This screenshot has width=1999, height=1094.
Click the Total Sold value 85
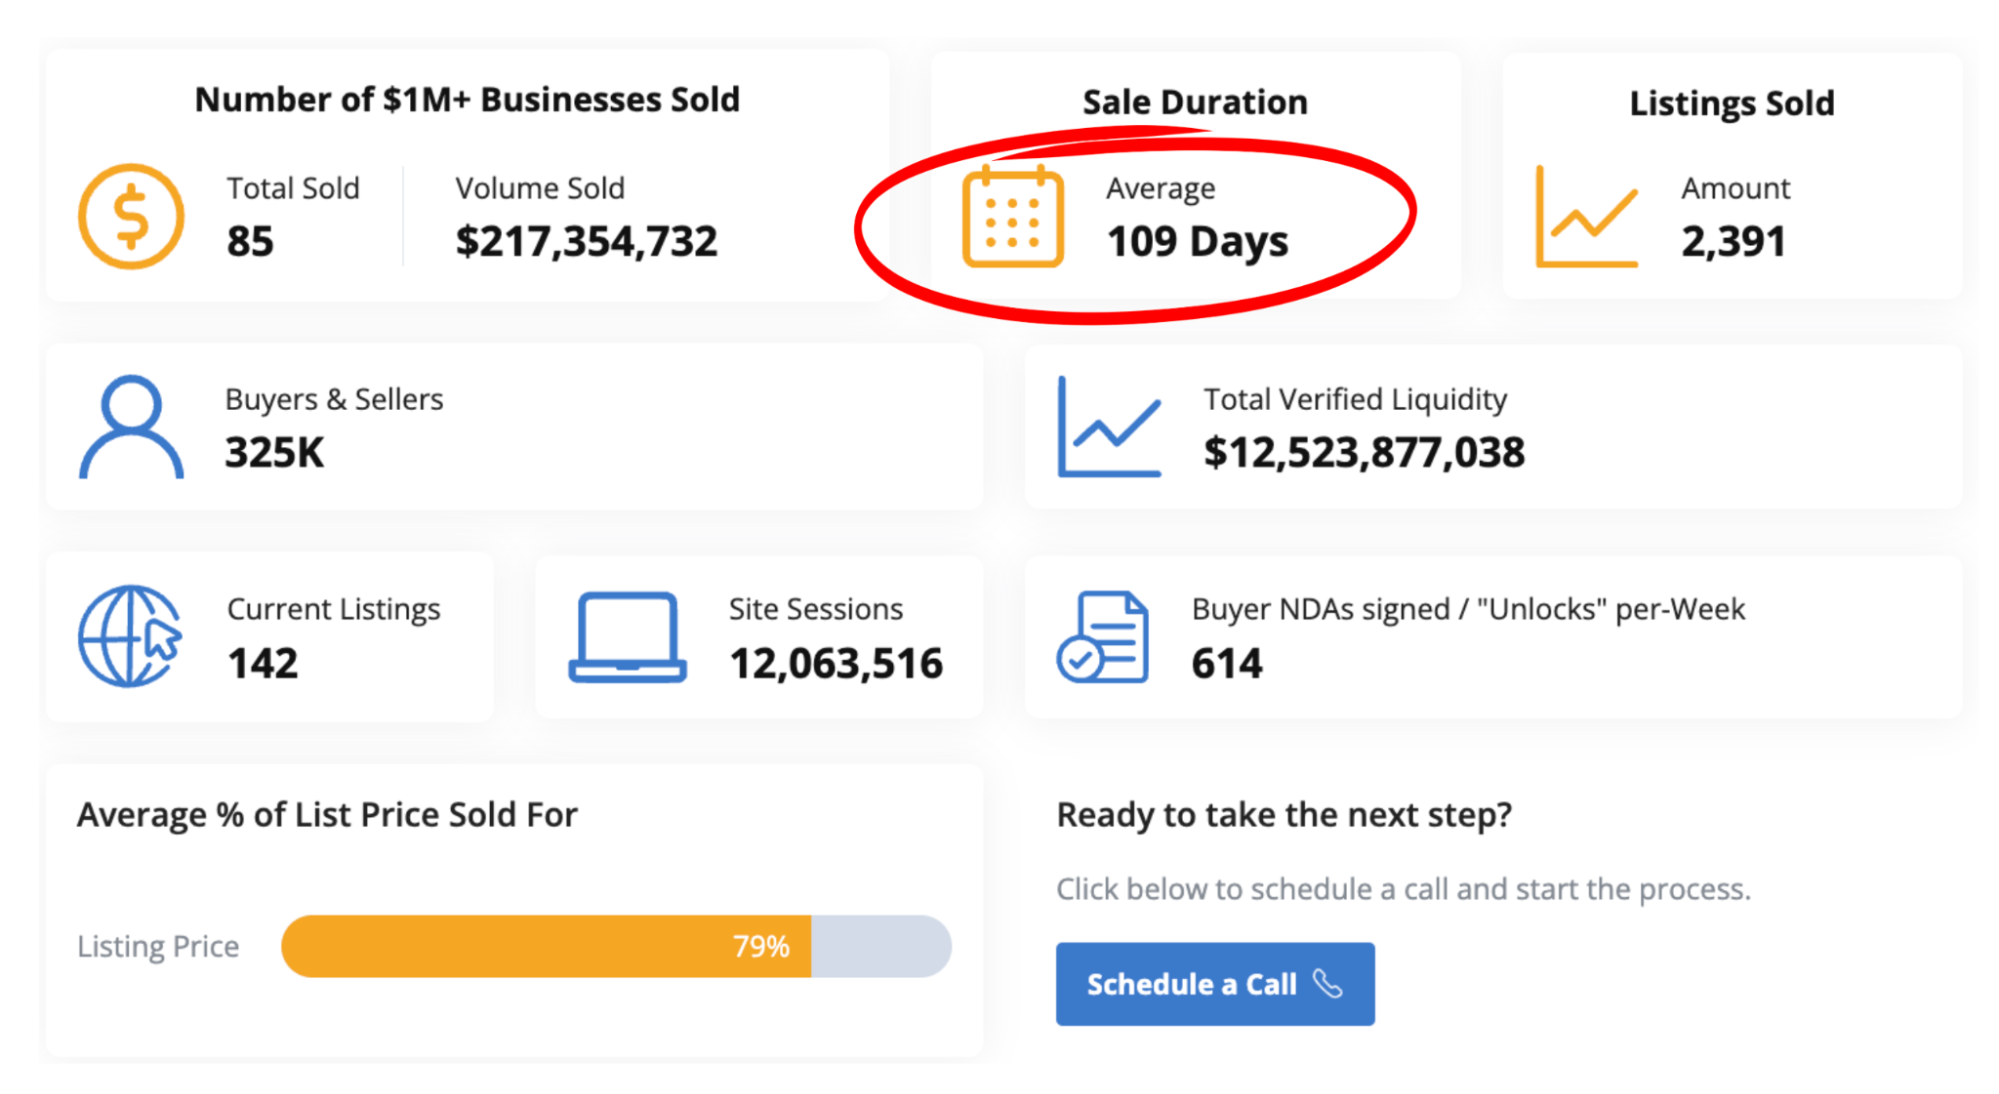point(250,241)
